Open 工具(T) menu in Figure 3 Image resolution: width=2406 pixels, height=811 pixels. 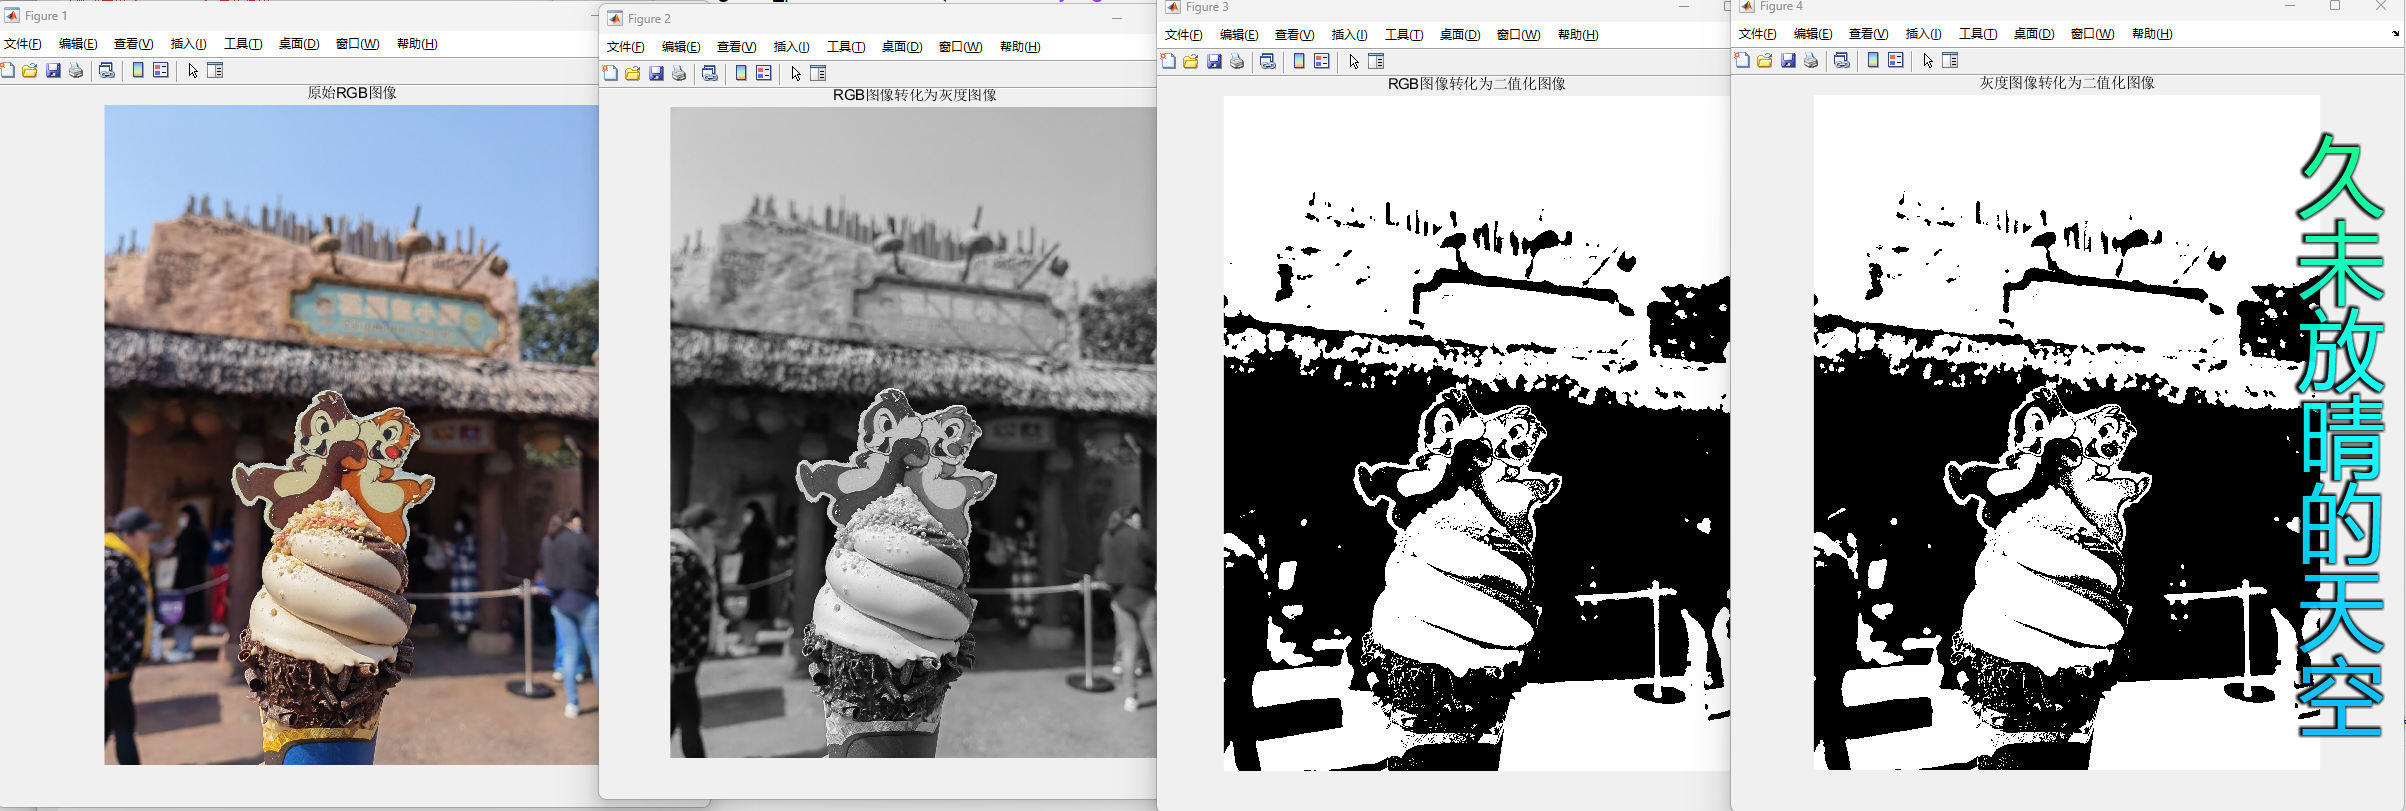click(1403, 35)
